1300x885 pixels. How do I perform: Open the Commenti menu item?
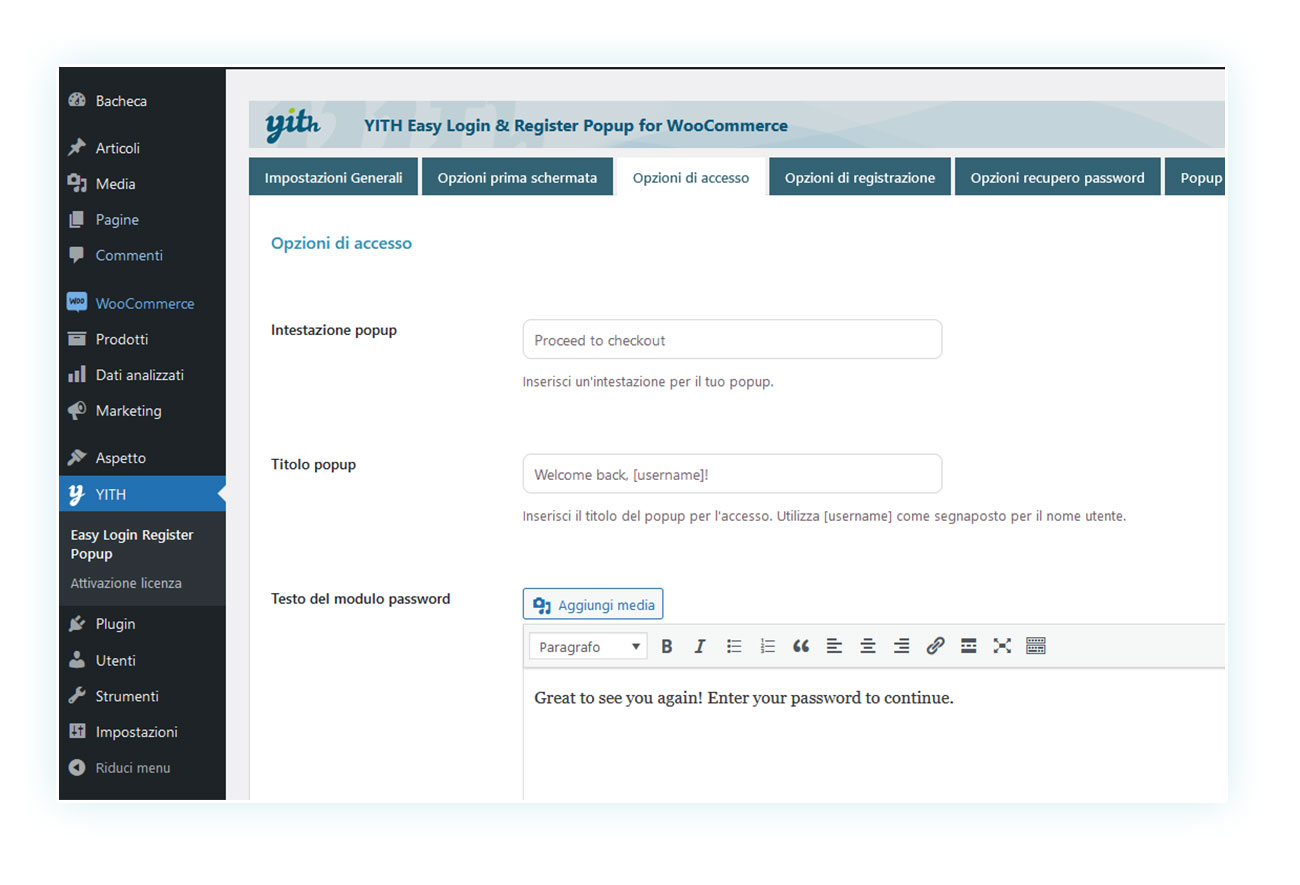tap(142, 255)
